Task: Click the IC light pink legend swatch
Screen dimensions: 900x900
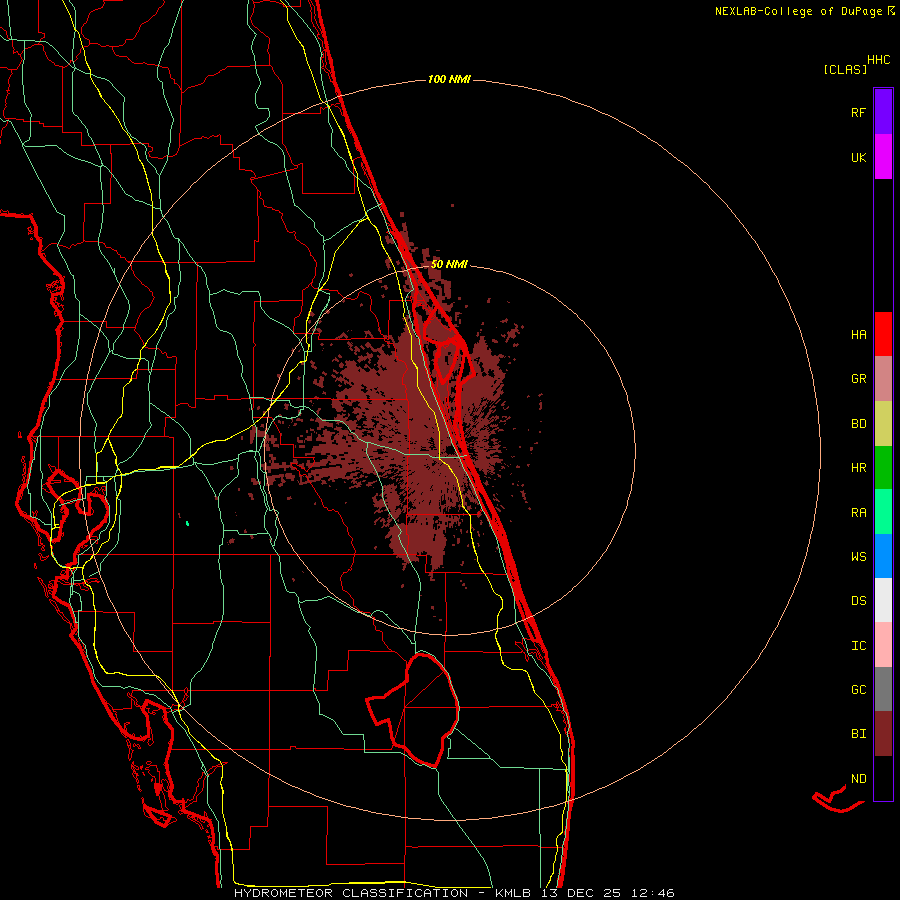Action: tap(883, 645)
